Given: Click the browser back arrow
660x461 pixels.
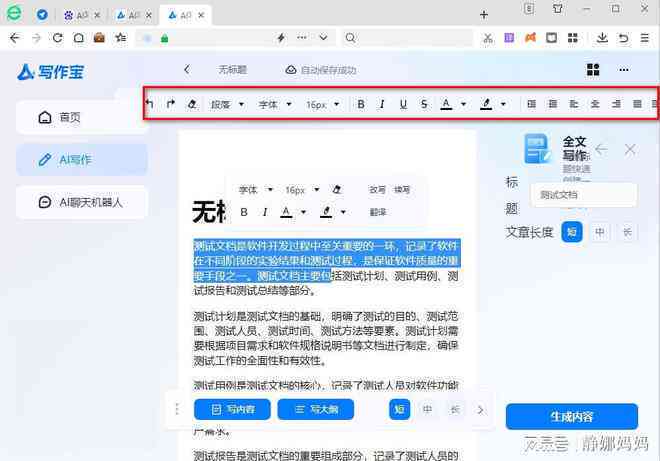Looking at the screenshot, I should click(15, 38).
